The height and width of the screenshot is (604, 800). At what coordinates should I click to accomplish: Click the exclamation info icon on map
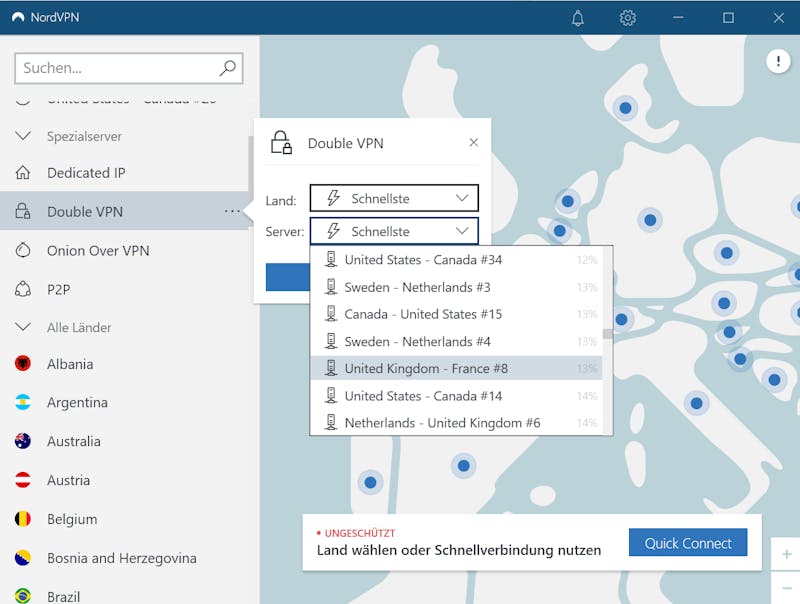(778, 62)
